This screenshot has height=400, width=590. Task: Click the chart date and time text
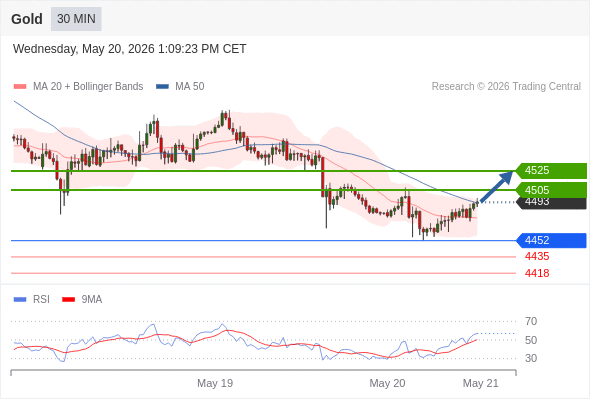[129, 49]
